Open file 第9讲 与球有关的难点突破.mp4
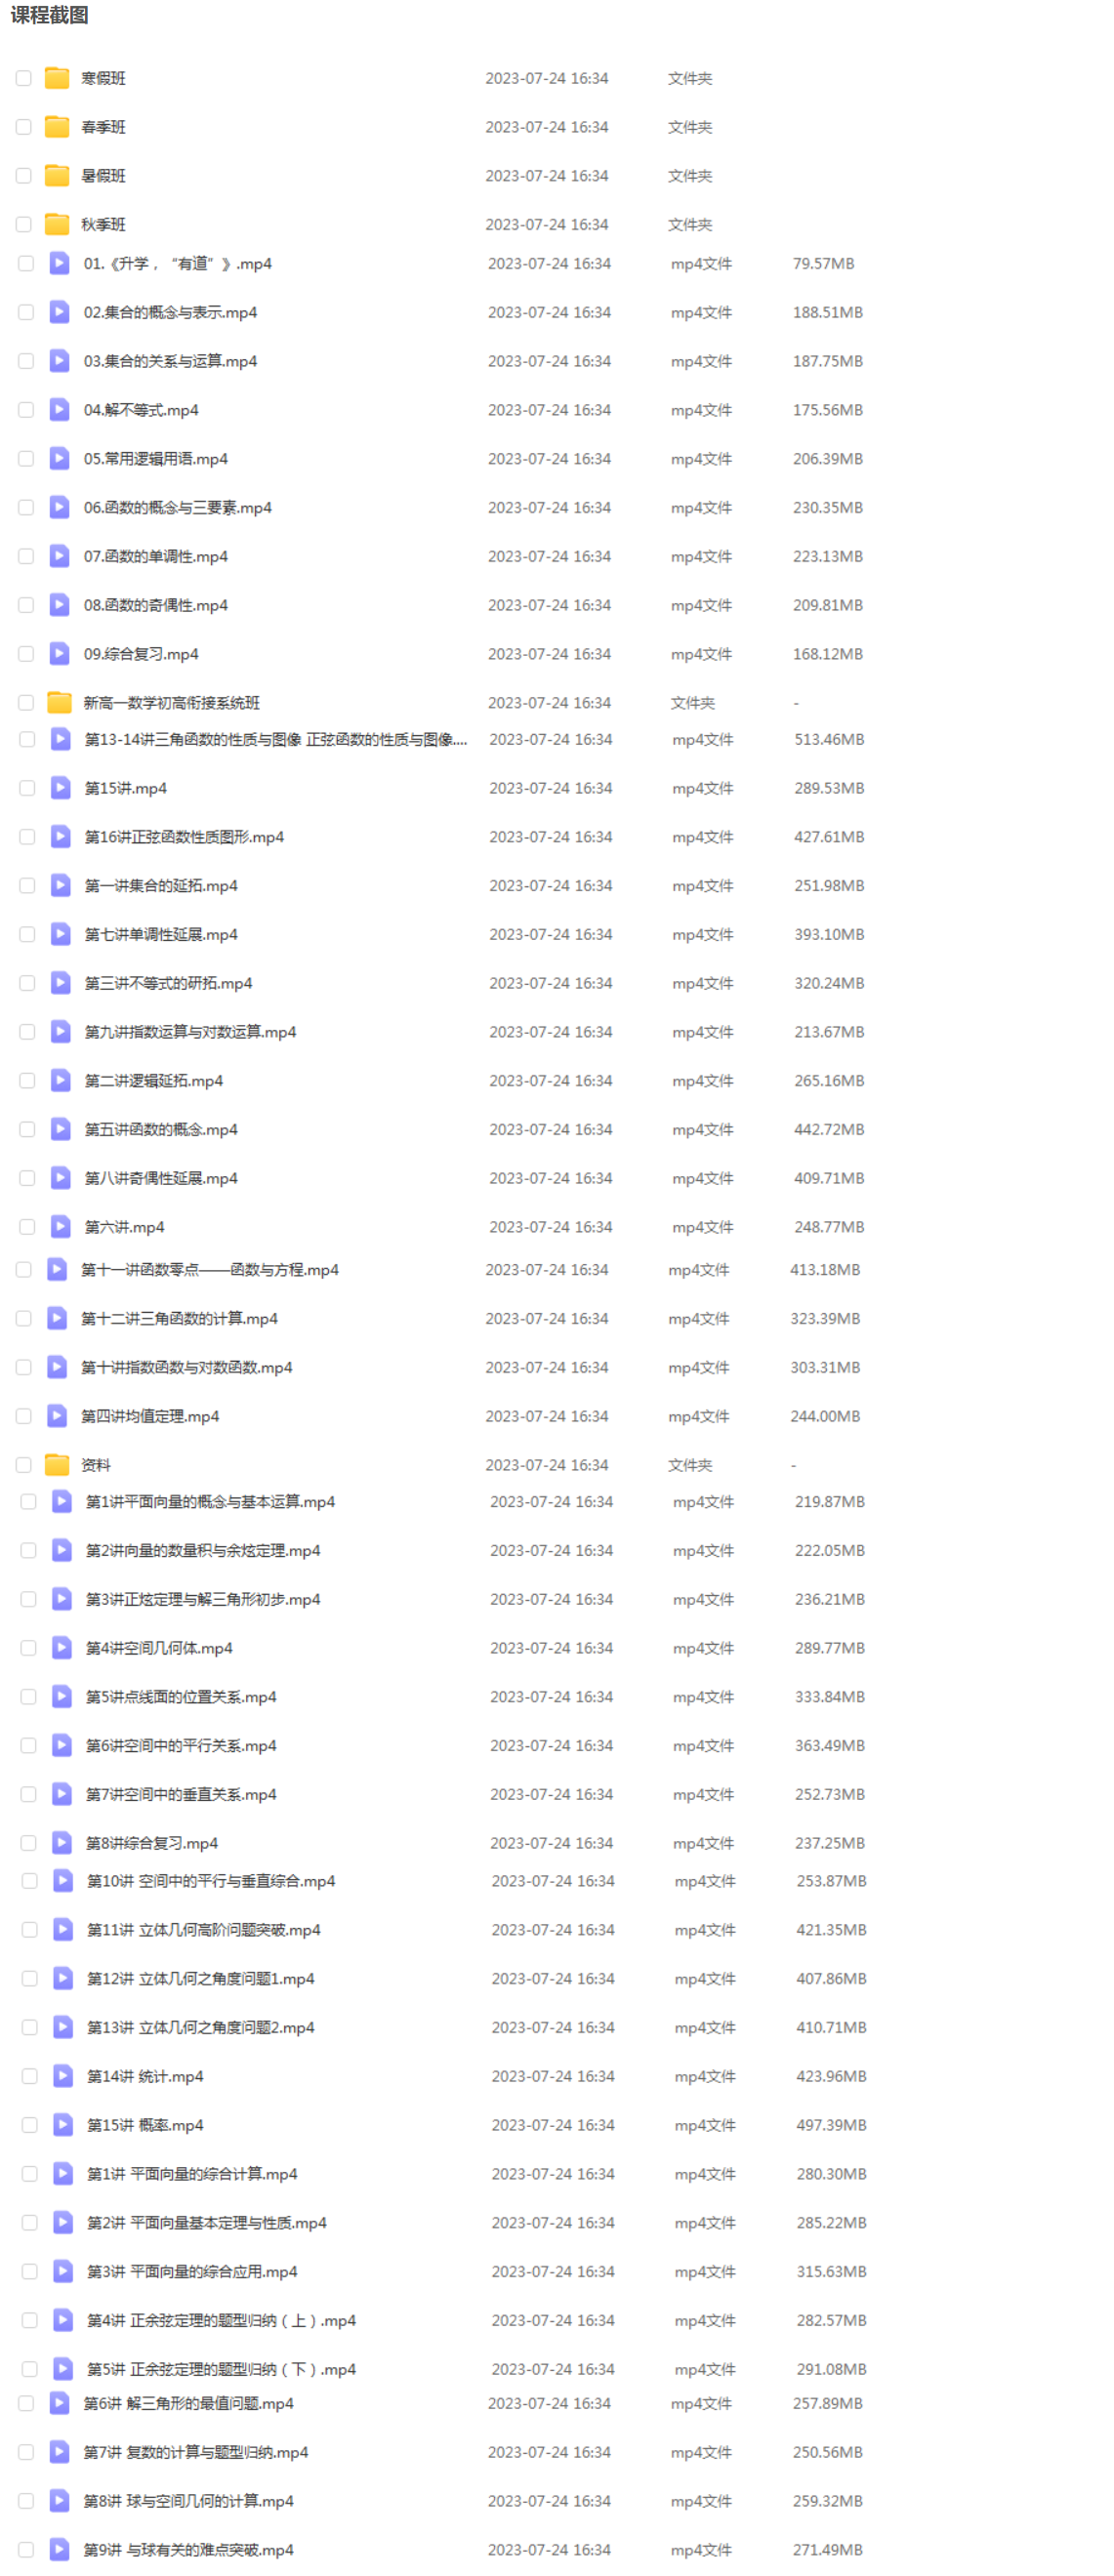Screen dimensions: 1114x2576 (x=189, y=2550)
